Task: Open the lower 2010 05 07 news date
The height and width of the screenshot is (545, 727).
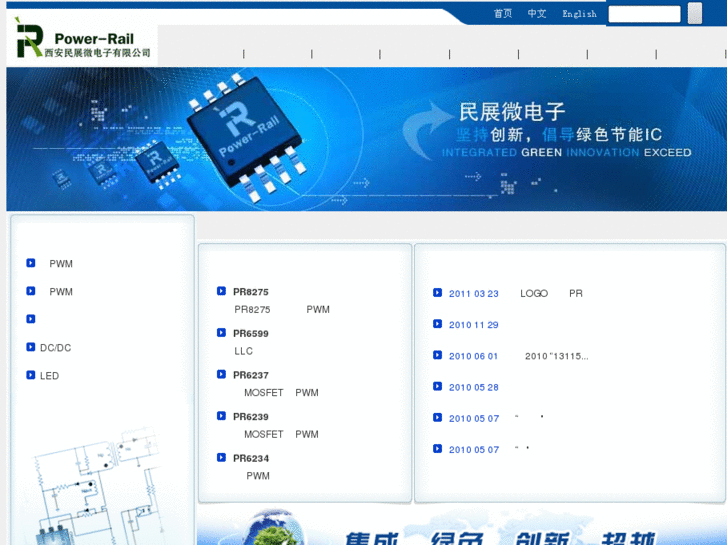Action: (474, 449)
